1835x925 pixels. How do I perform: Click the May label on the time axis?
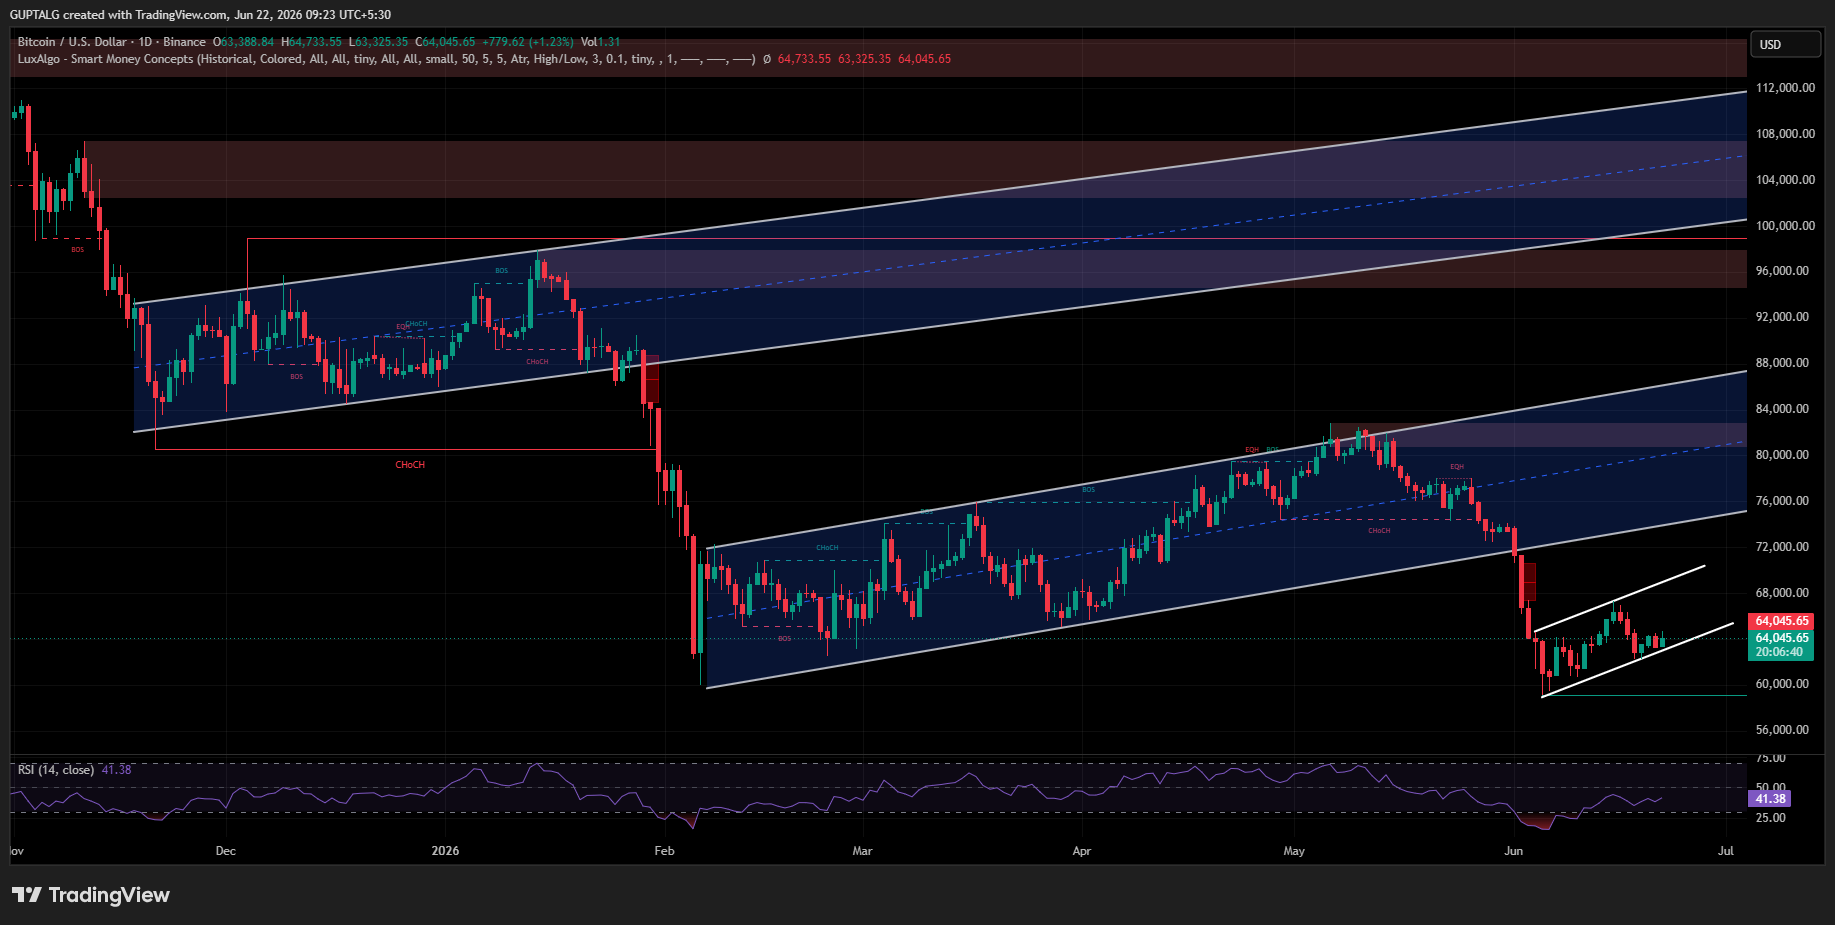pos(1294,851)
